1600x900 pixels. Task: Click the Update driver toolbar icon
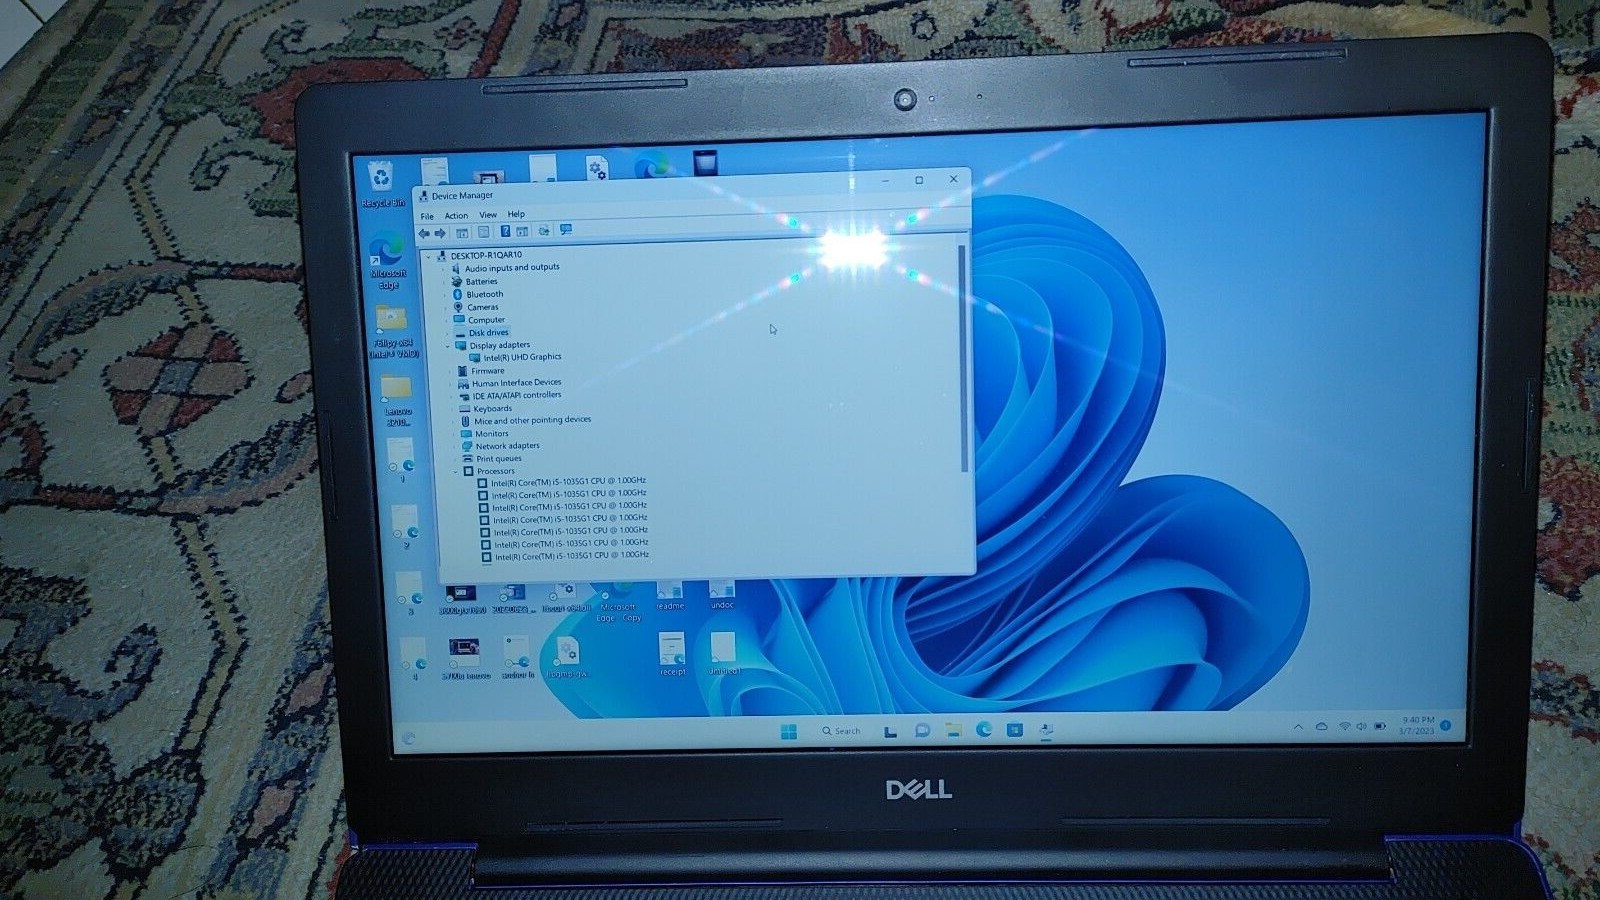(544, 231)
